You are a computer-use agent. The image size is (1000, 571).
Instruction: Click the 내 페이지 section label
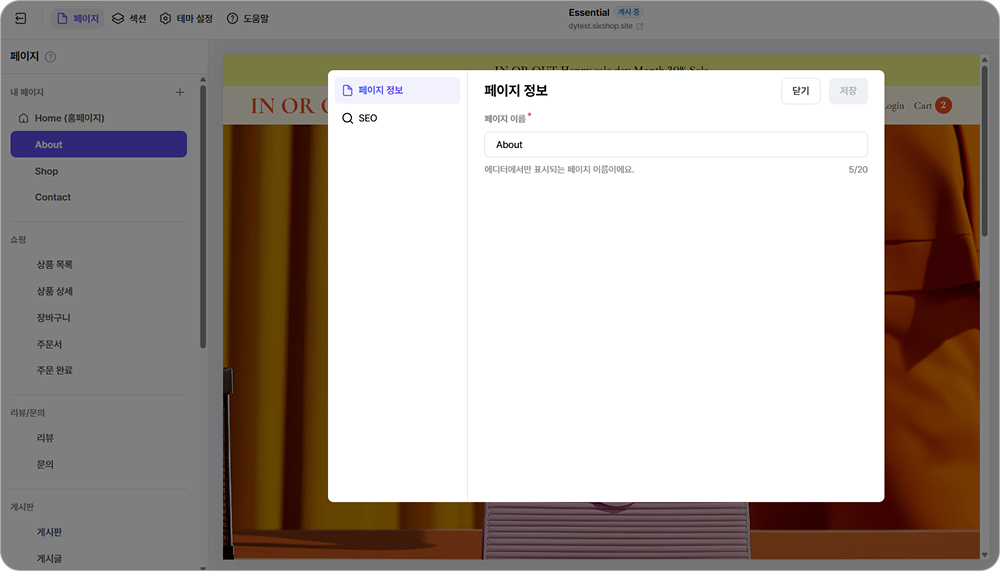[x=27, y=93]
